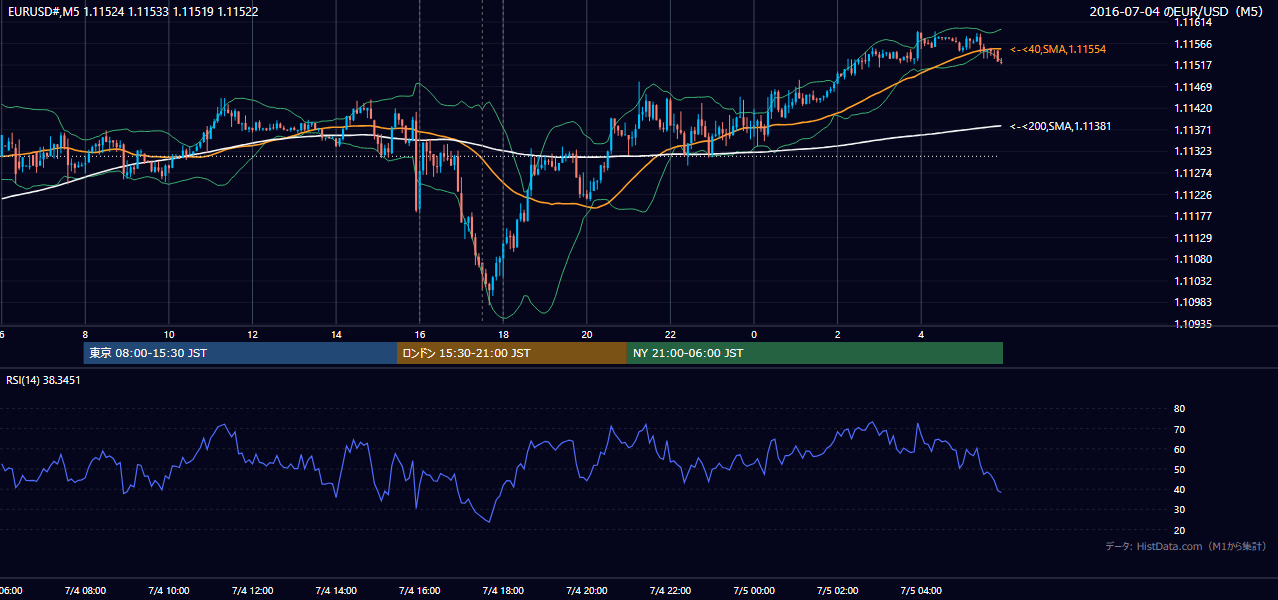Click the 7/4 14:00 bottom time label
The width and height of the screenshot is (1278, 600).
tap(336, 591)
